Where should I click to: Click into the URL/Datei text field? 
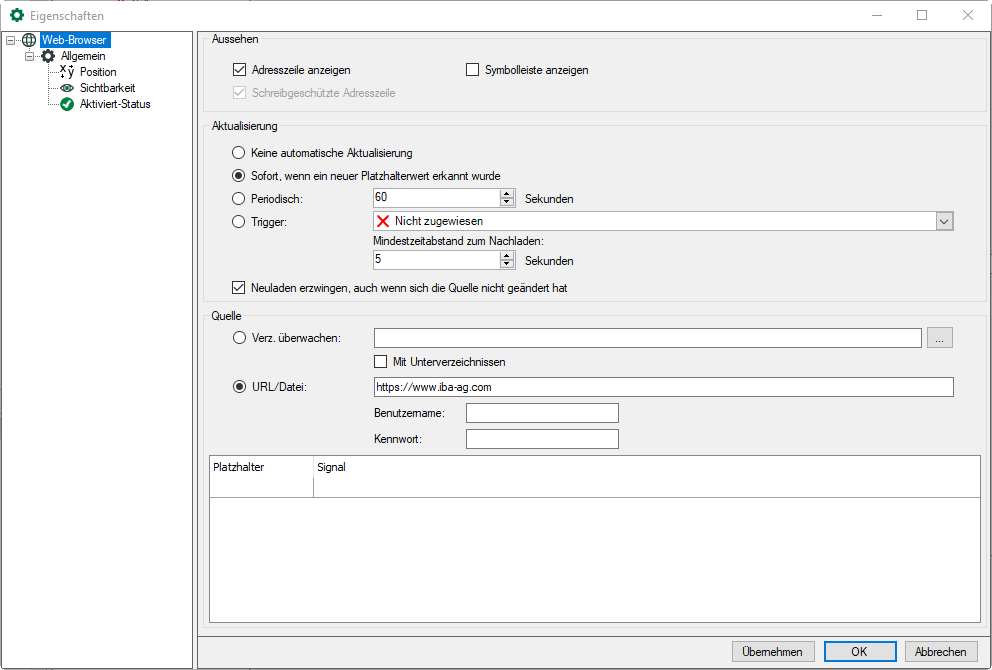click(x=662, y=387)
